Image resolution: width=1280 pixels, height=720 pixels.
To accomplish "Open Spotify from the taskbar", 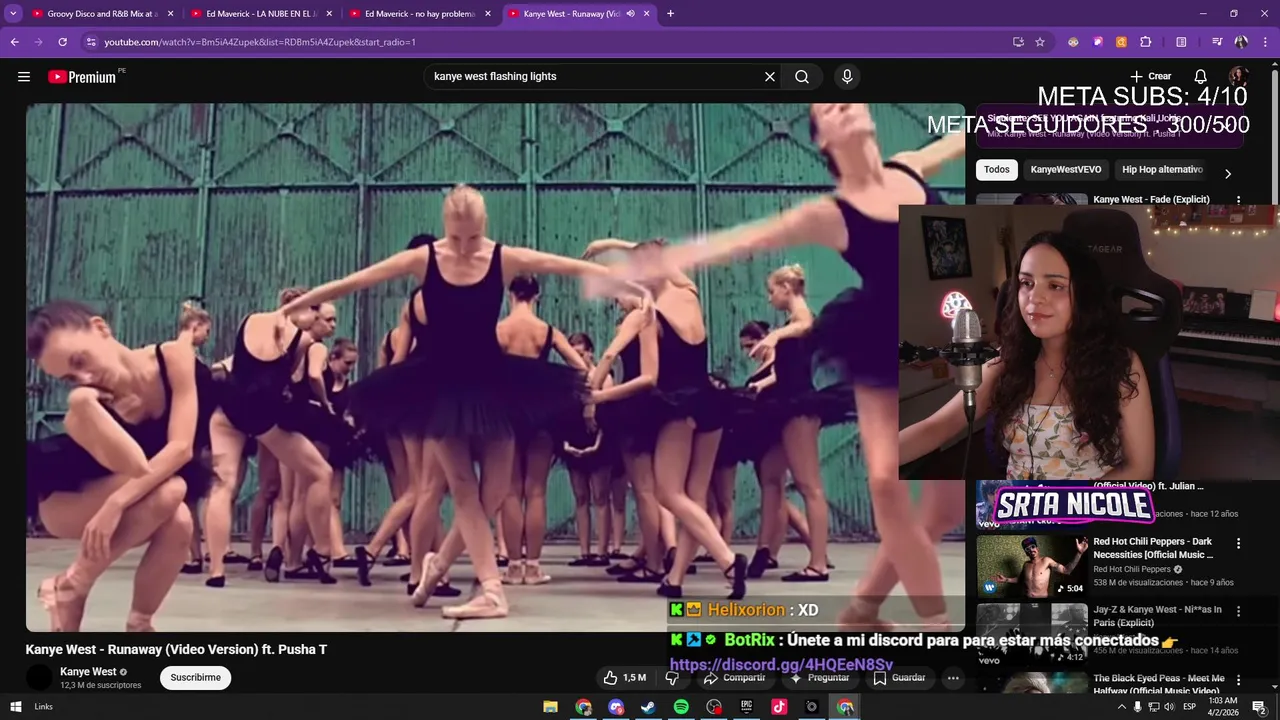I will pos(681,707).
